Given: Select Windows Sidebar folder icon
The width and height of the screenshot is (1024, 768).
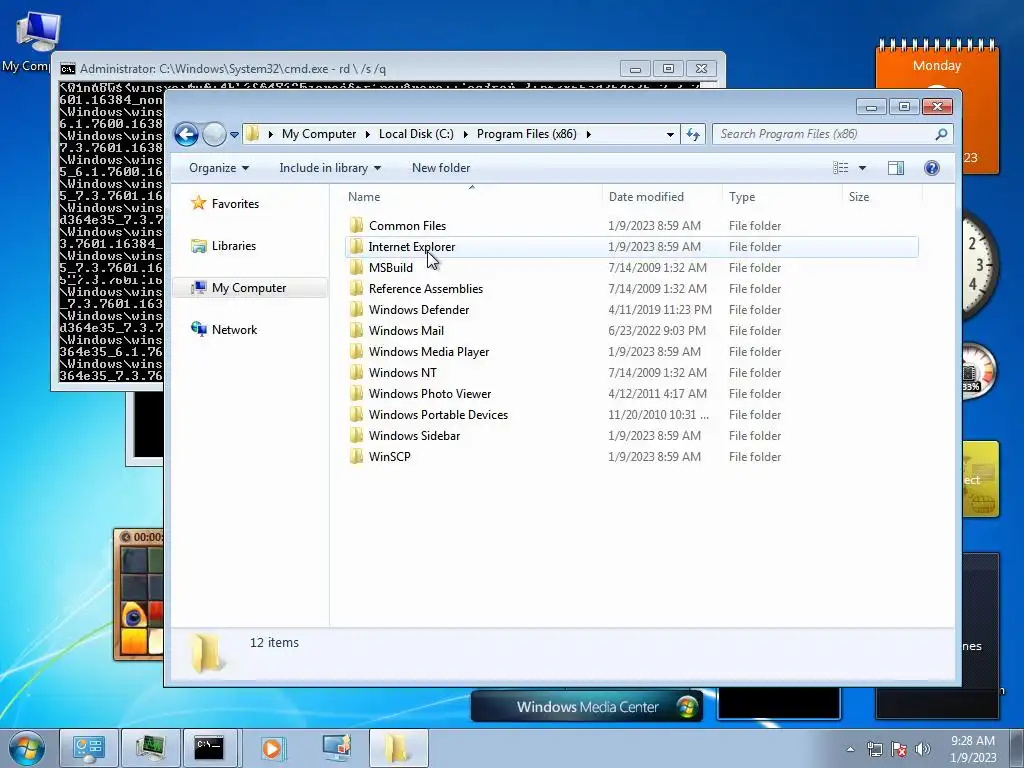Looking at the screenshot, I should (x=357, y=436).
